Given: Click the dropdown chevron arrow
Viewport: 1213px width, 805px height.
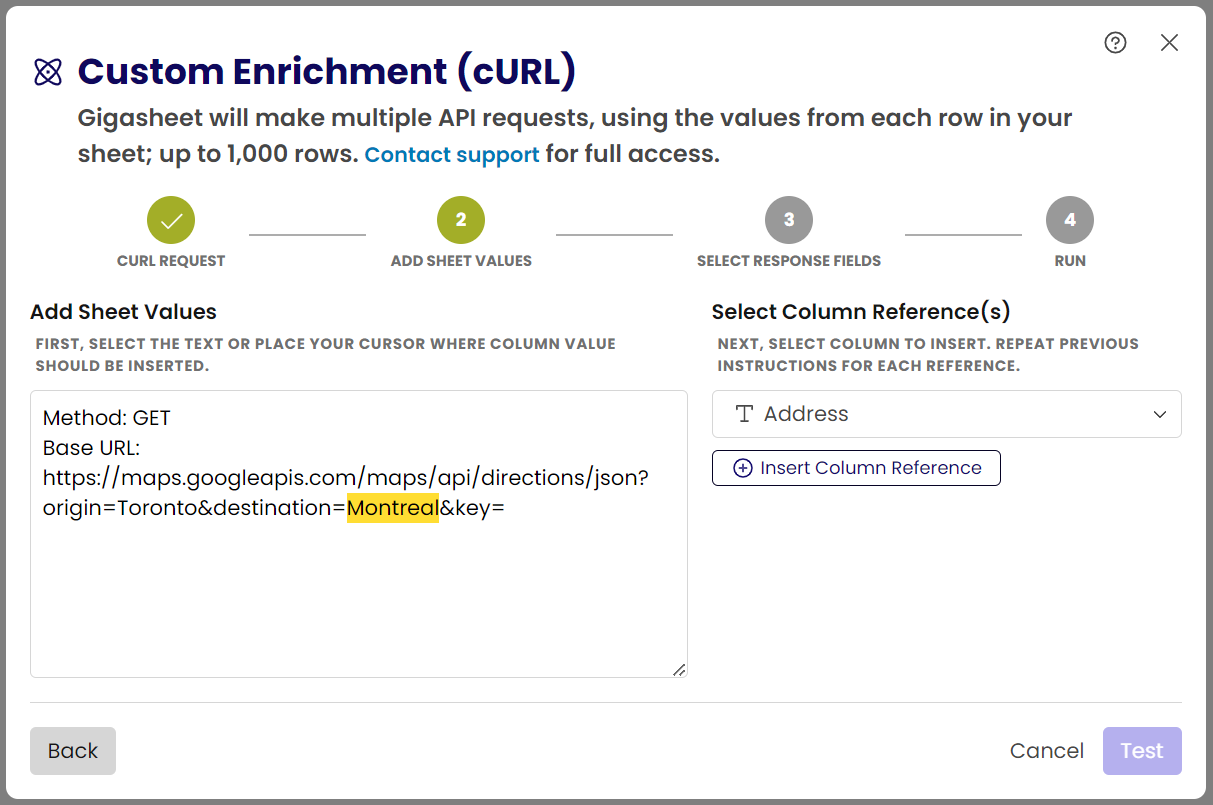Looking at the screenshot, I should click(x=1160, y=415).
